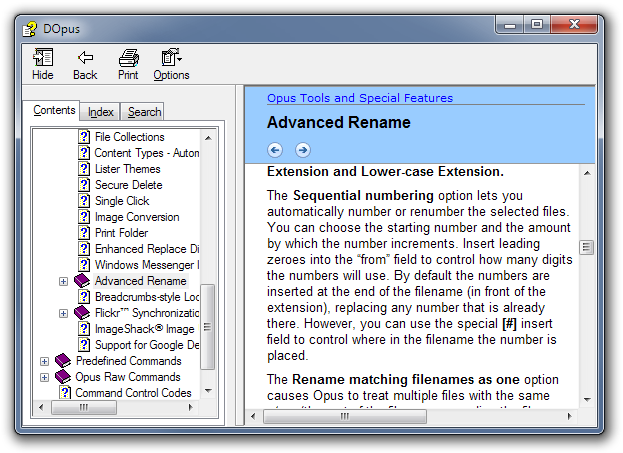The width and height of the screenshot is (623, 453).
Task: Click the ImageShack Image topic icon
Action: coord(84,329)
